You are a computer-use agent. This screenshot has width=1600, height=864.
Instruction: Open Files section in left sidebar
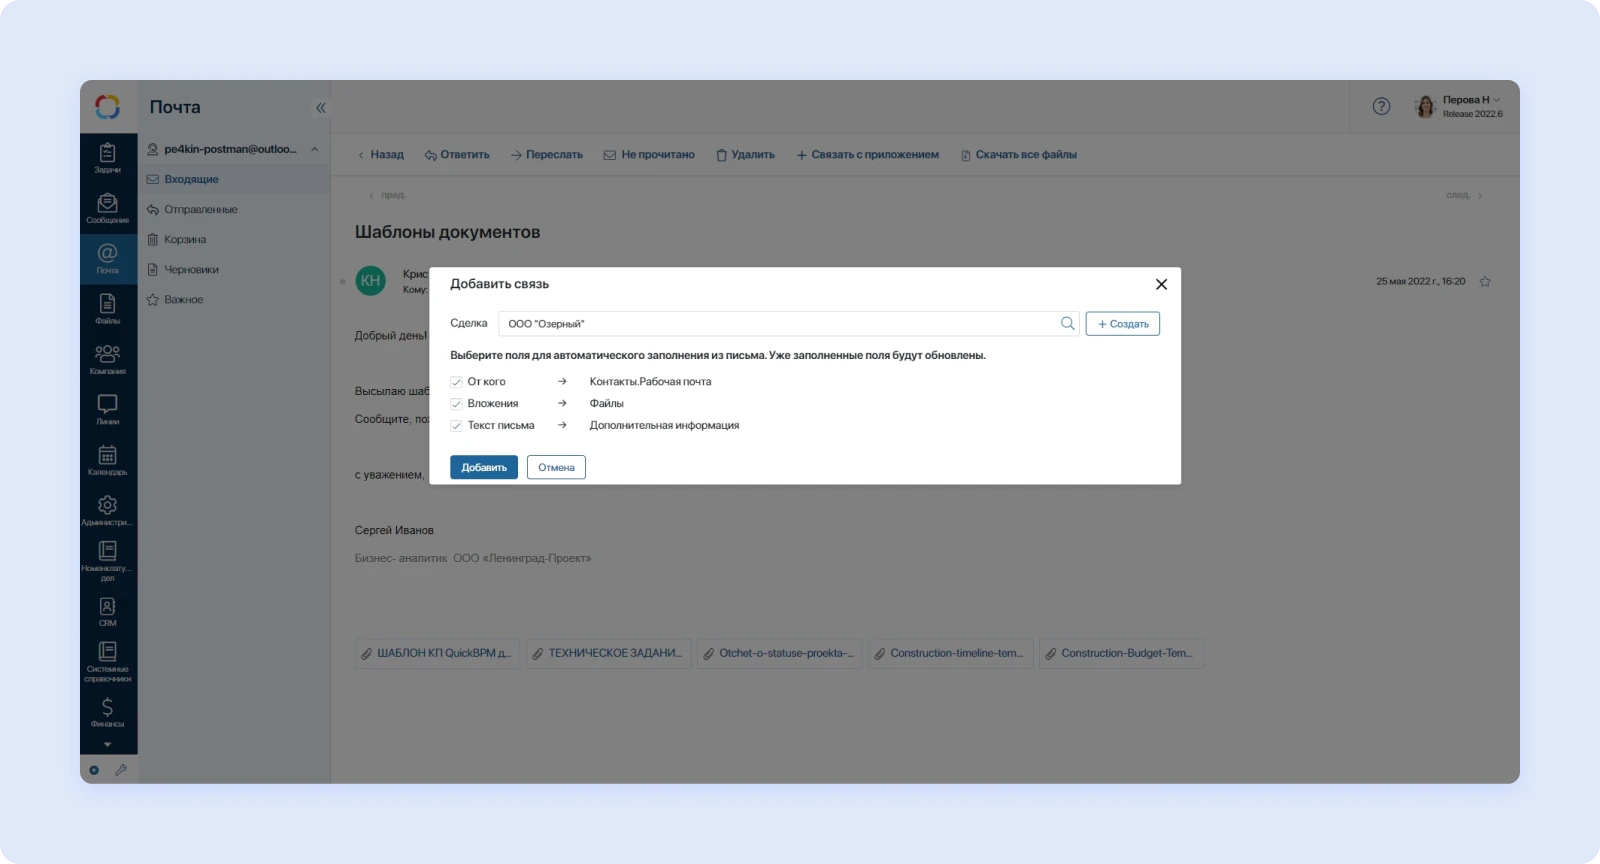(107, 308)
